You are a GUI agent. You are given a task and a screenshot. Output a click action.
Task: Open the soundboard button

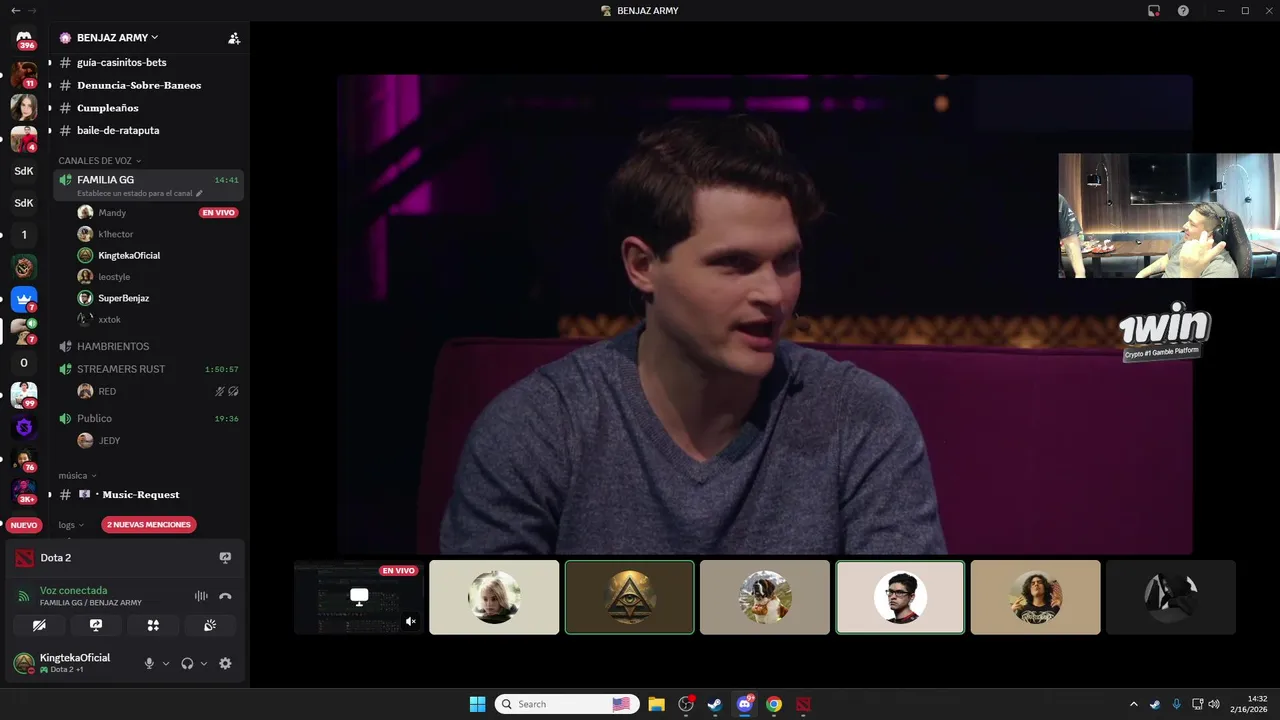coord(210,625)
